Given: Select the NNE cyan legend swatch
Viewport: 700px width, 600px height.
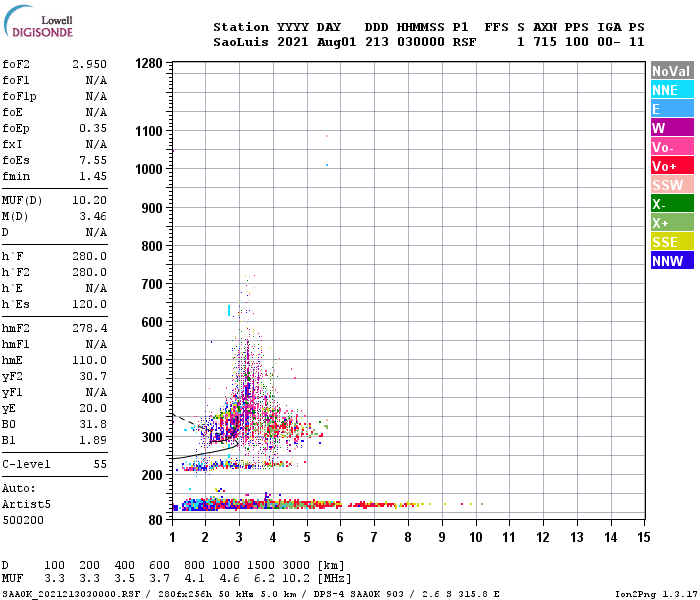Looking at the screenshot, I should coord(672,90).
